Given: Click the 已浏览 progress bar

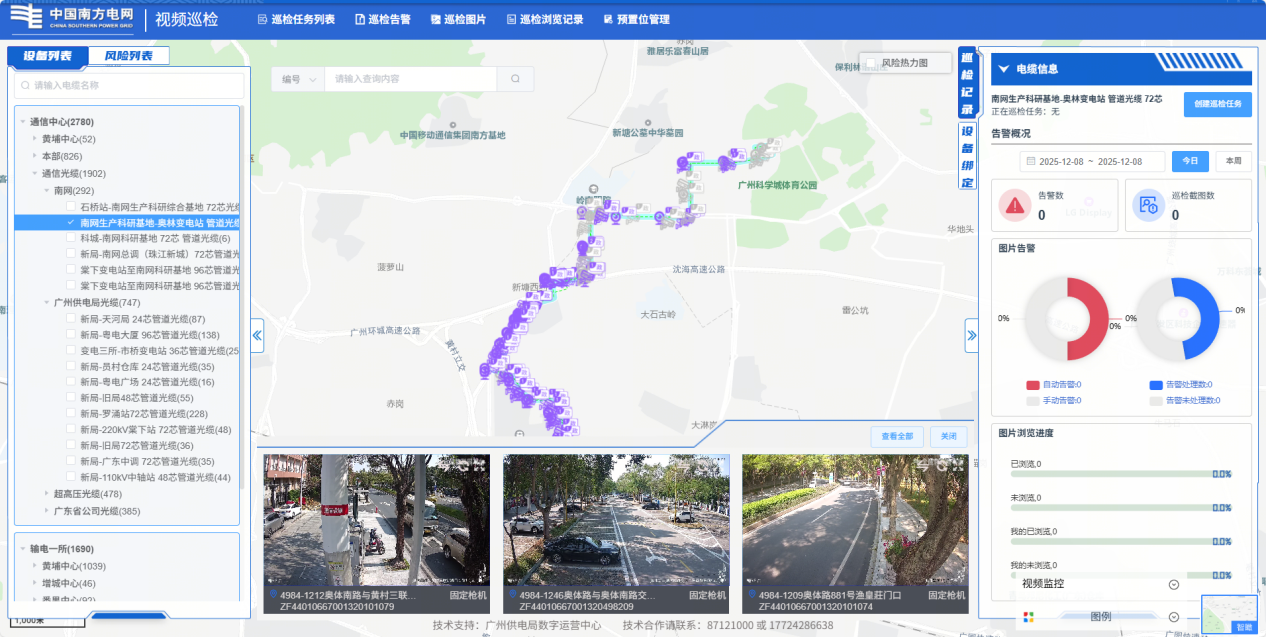Looking at the screenshot, I should point(1110,475).
